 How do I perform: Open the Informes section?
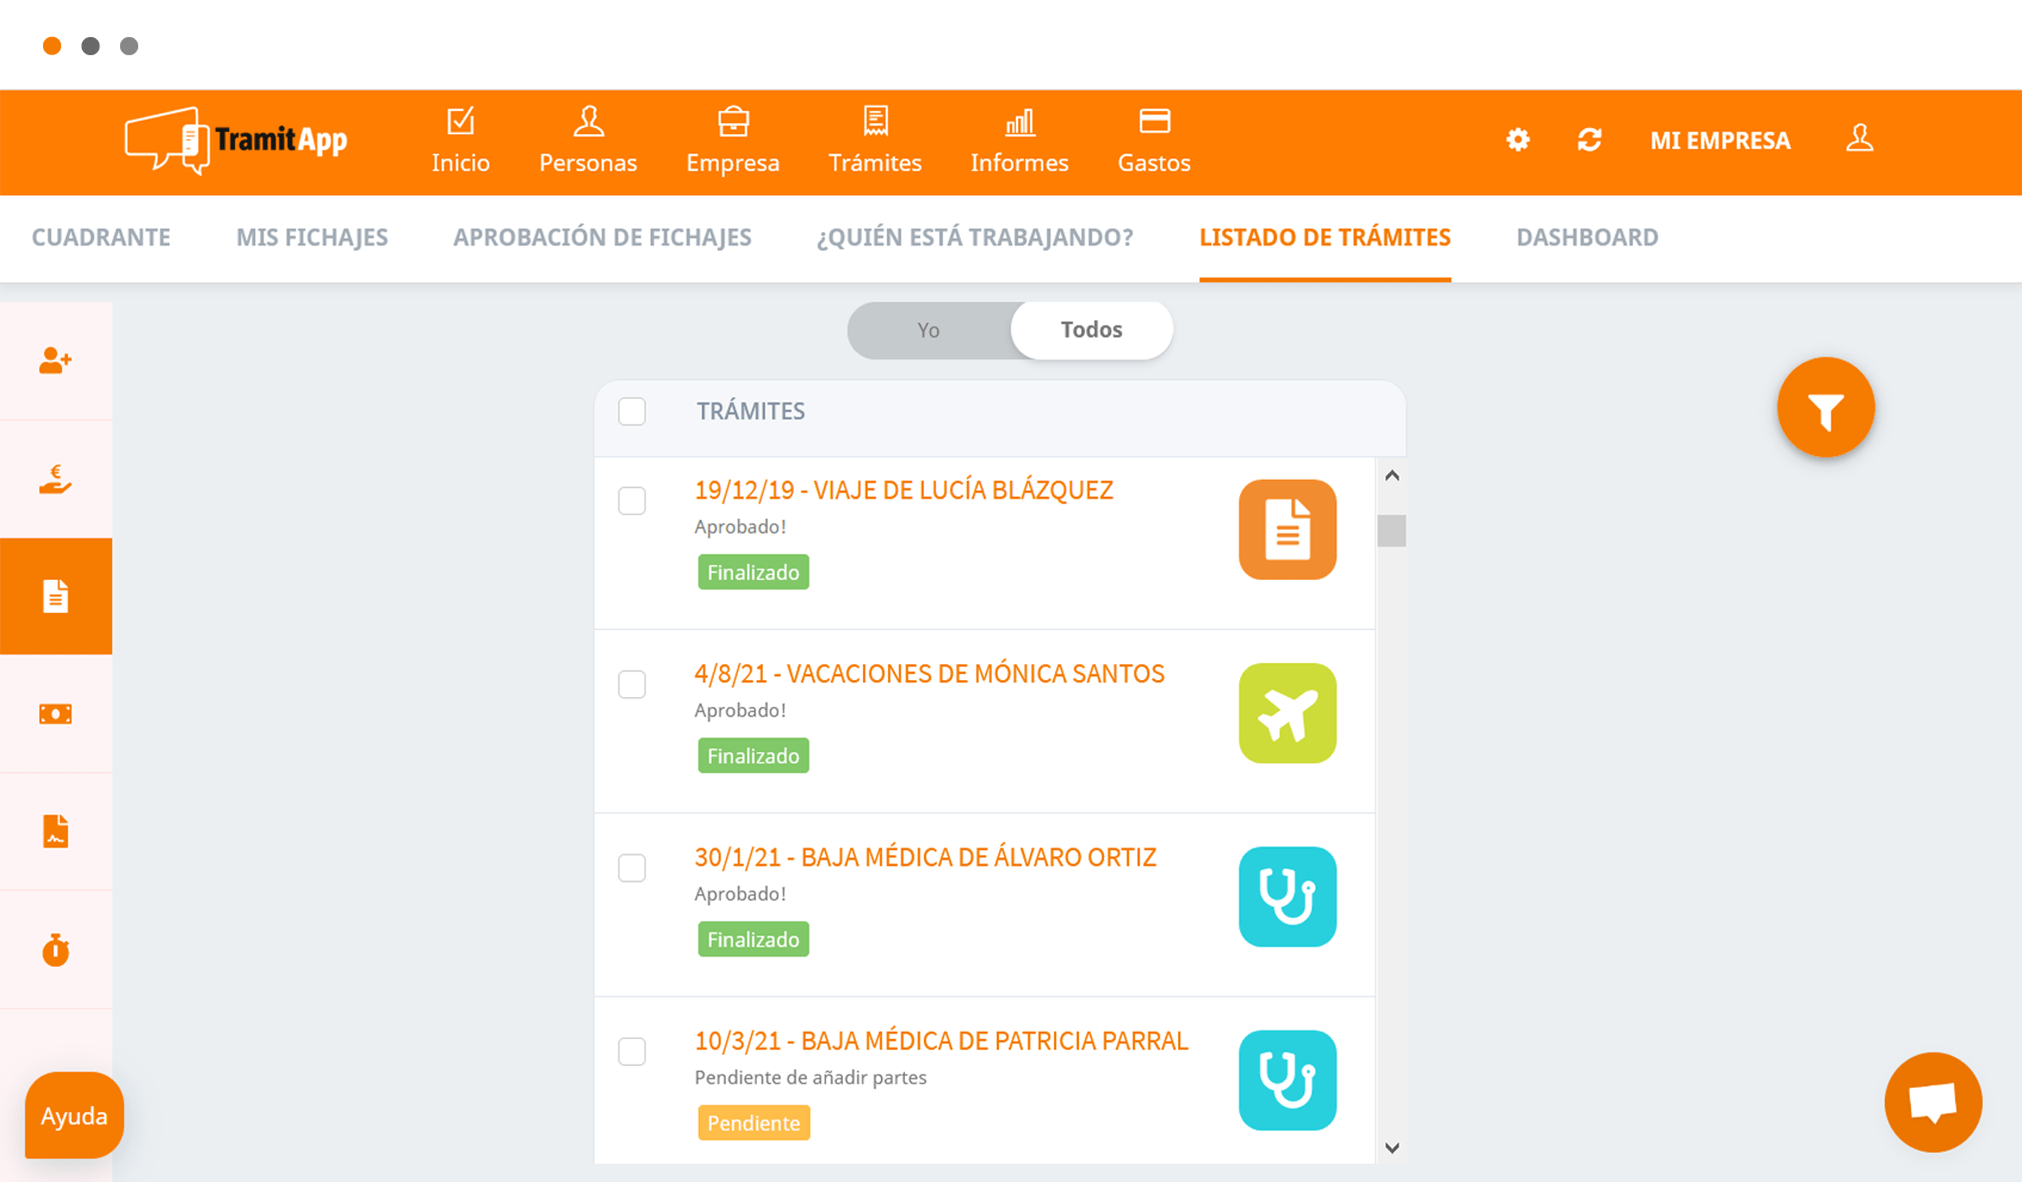[1019, 141]
